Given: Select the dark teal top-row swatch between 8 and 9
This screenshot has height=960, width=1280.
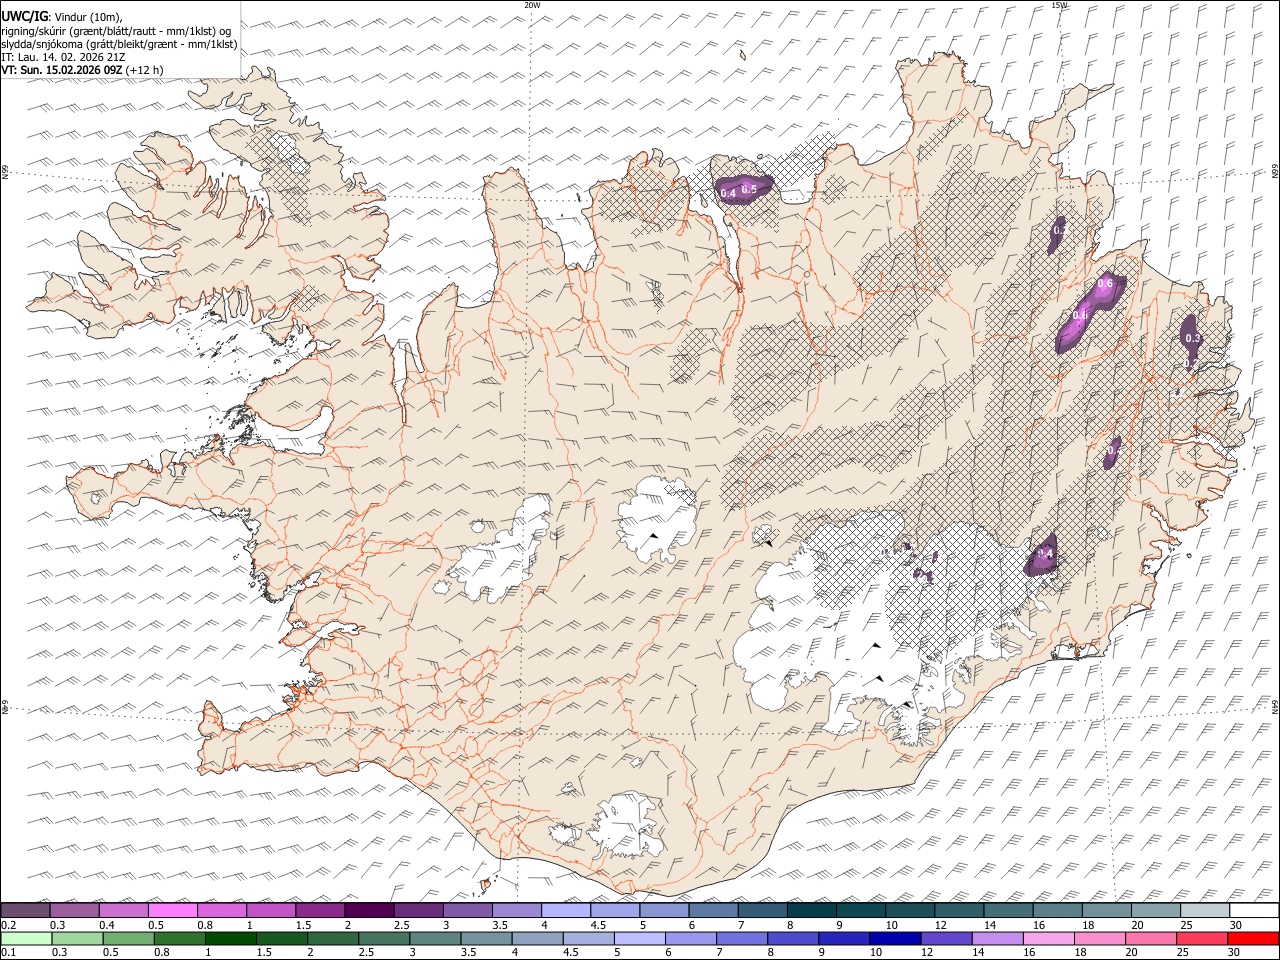Looking at the screenshot, I should 812,910.
